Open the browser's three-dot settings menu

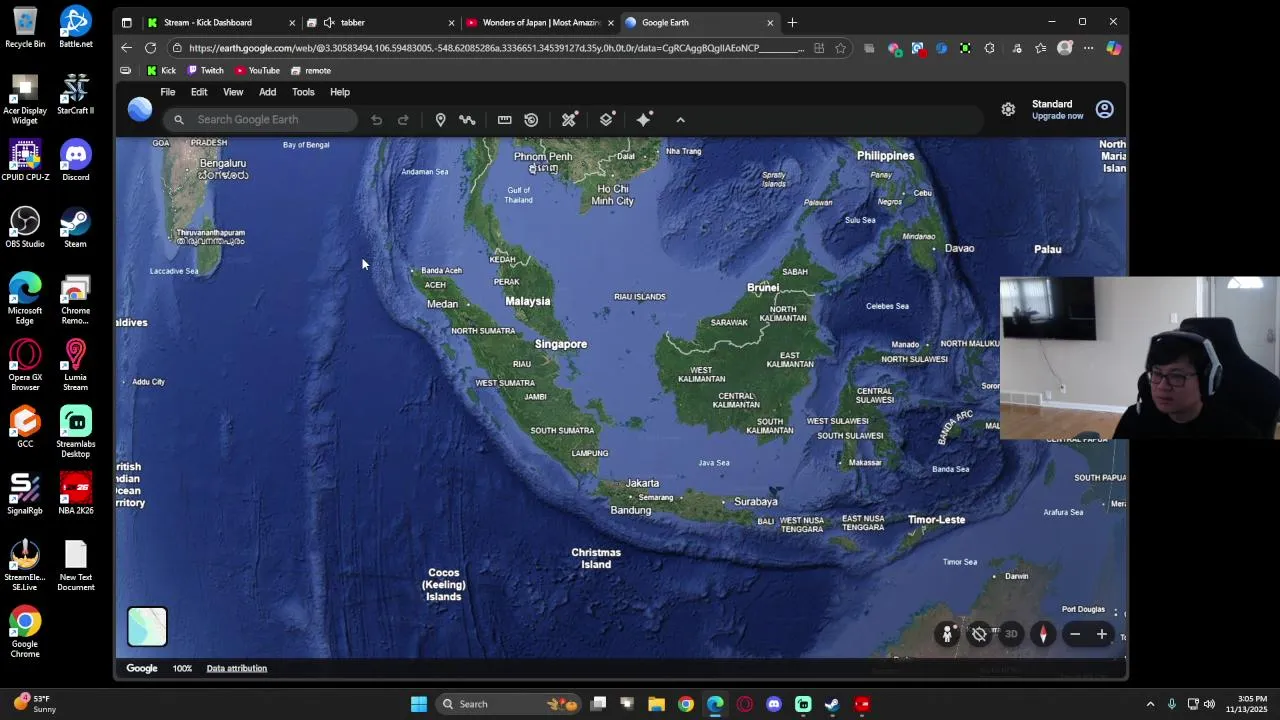pyautogui.click(x=1089, y=48)
